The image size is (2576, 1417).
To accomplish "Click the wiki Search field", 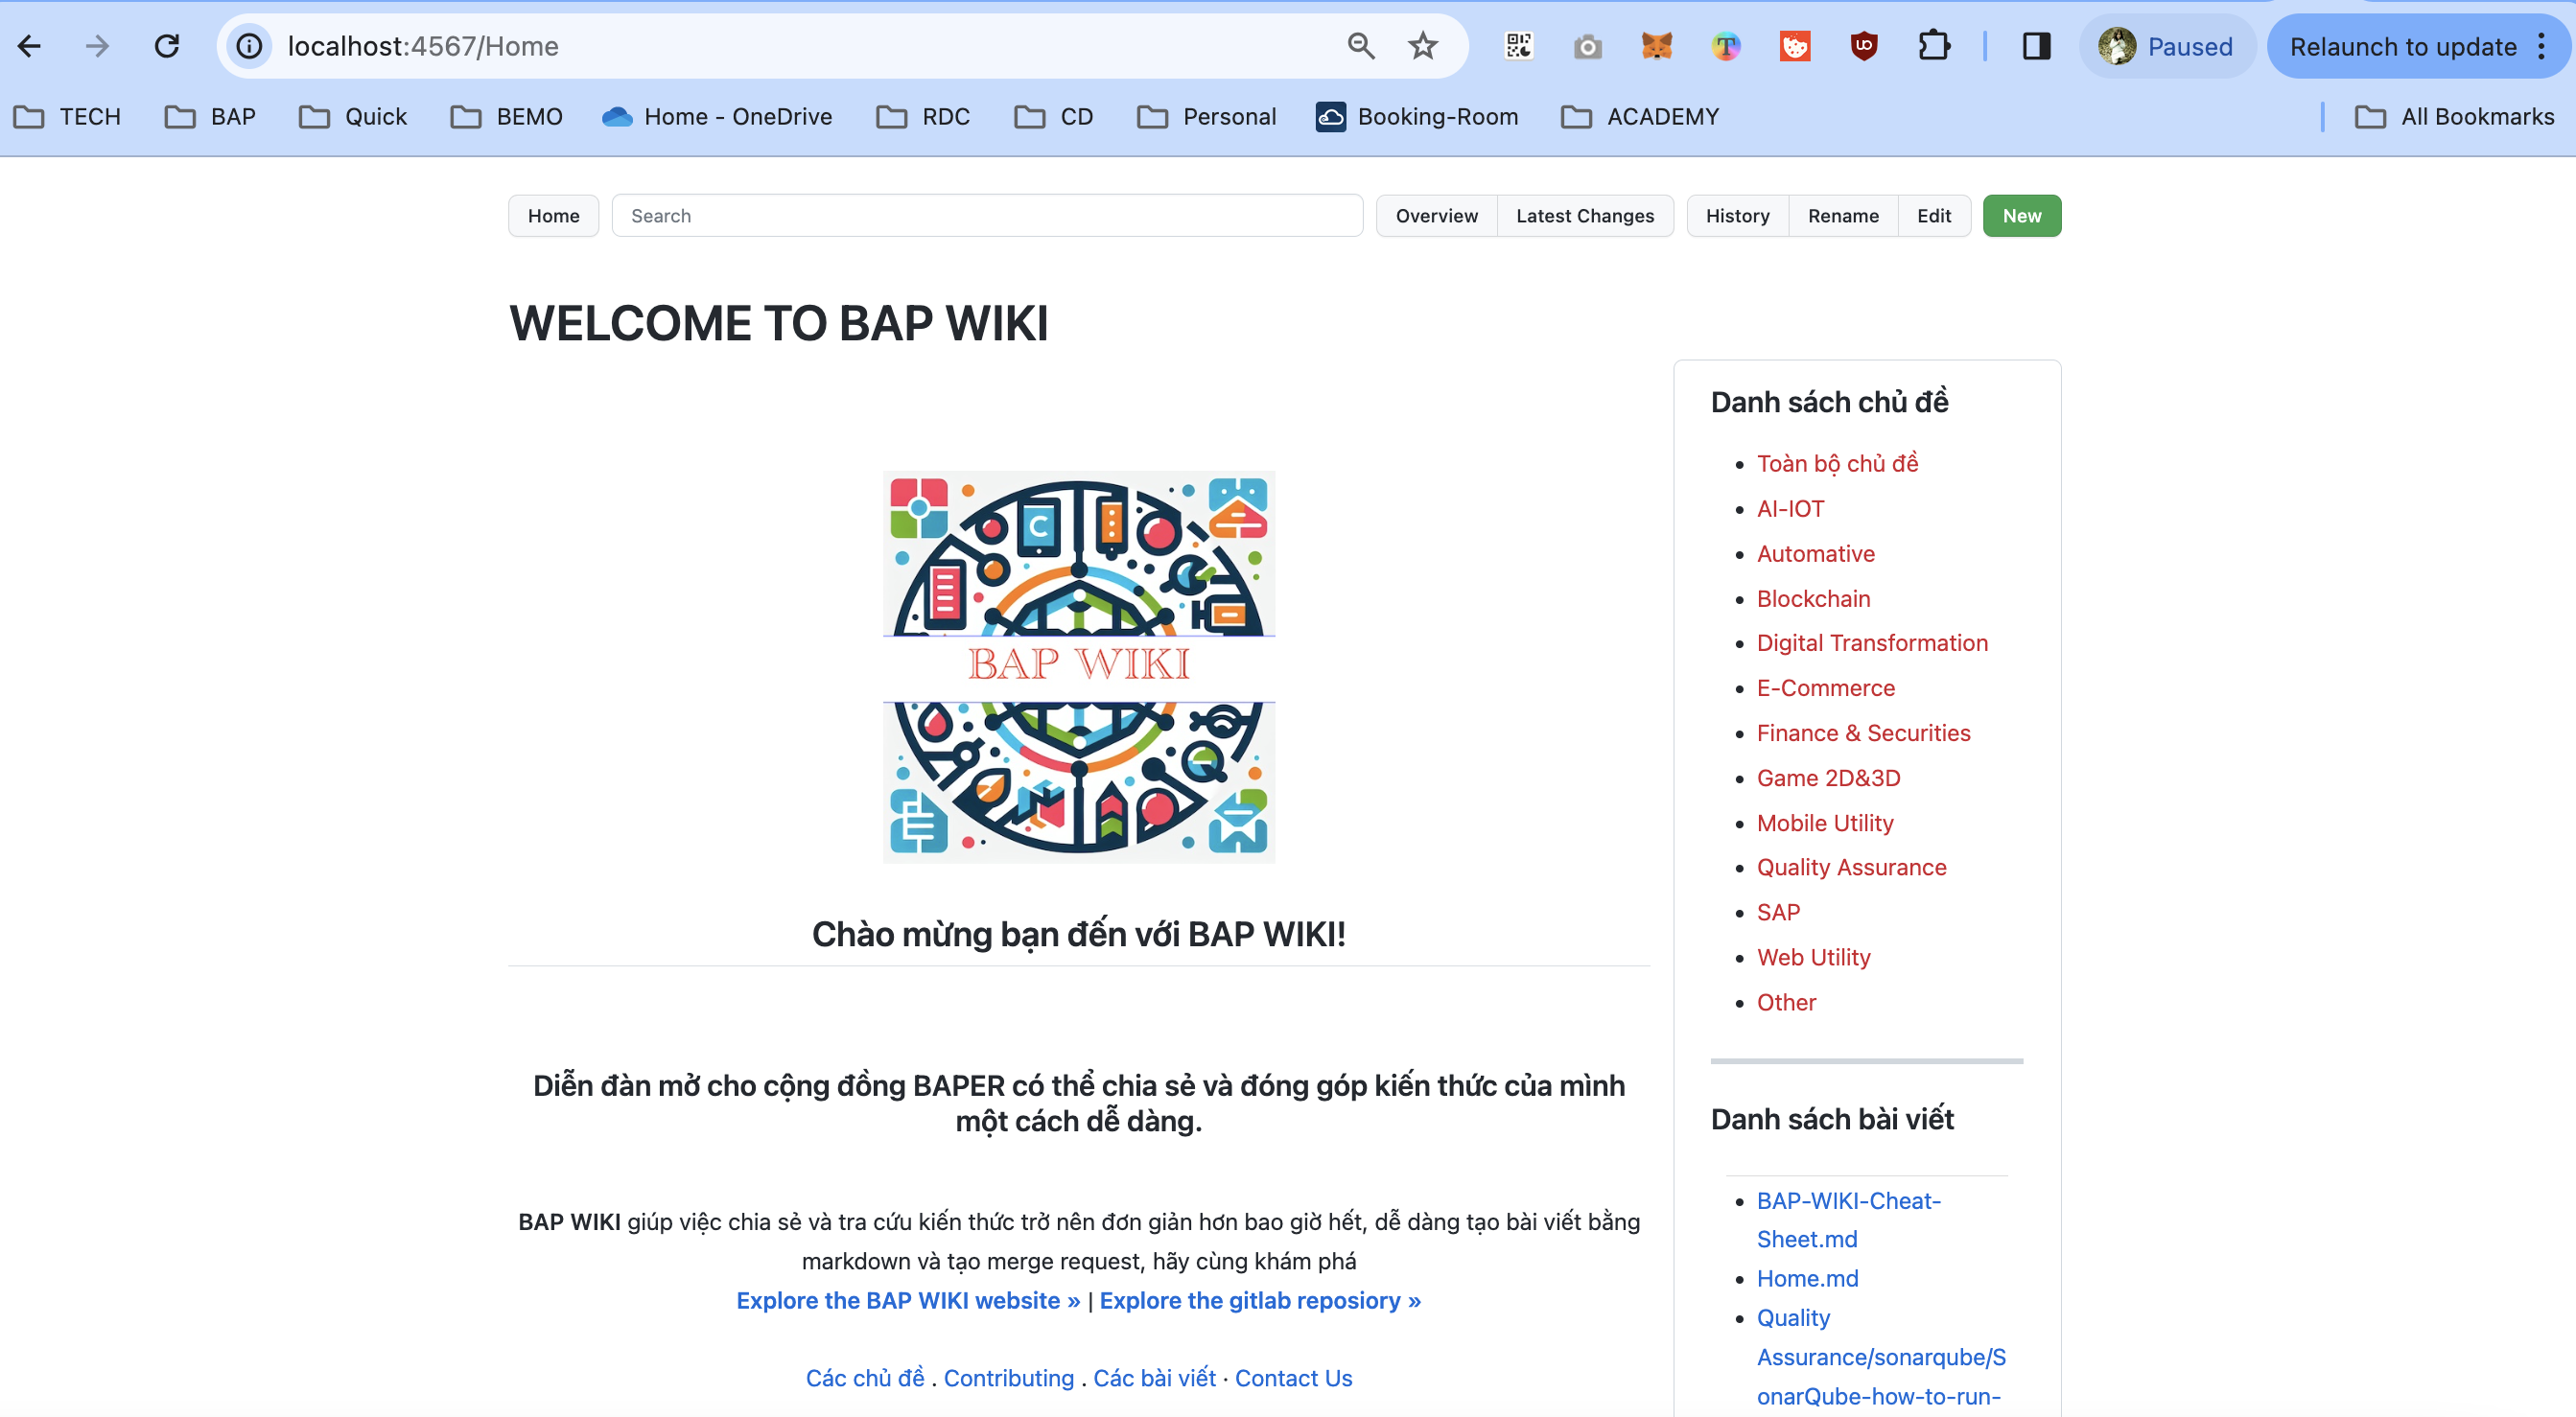I will click(986, 216).
